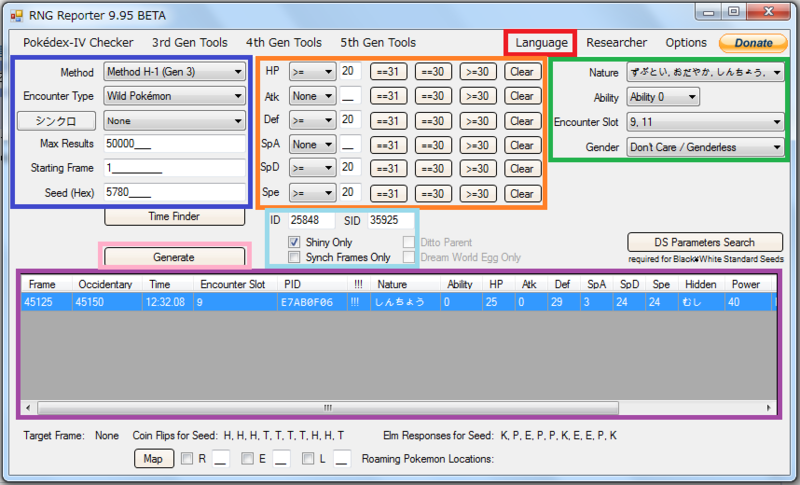Focus the Max Results field

[x=174, y=144]
